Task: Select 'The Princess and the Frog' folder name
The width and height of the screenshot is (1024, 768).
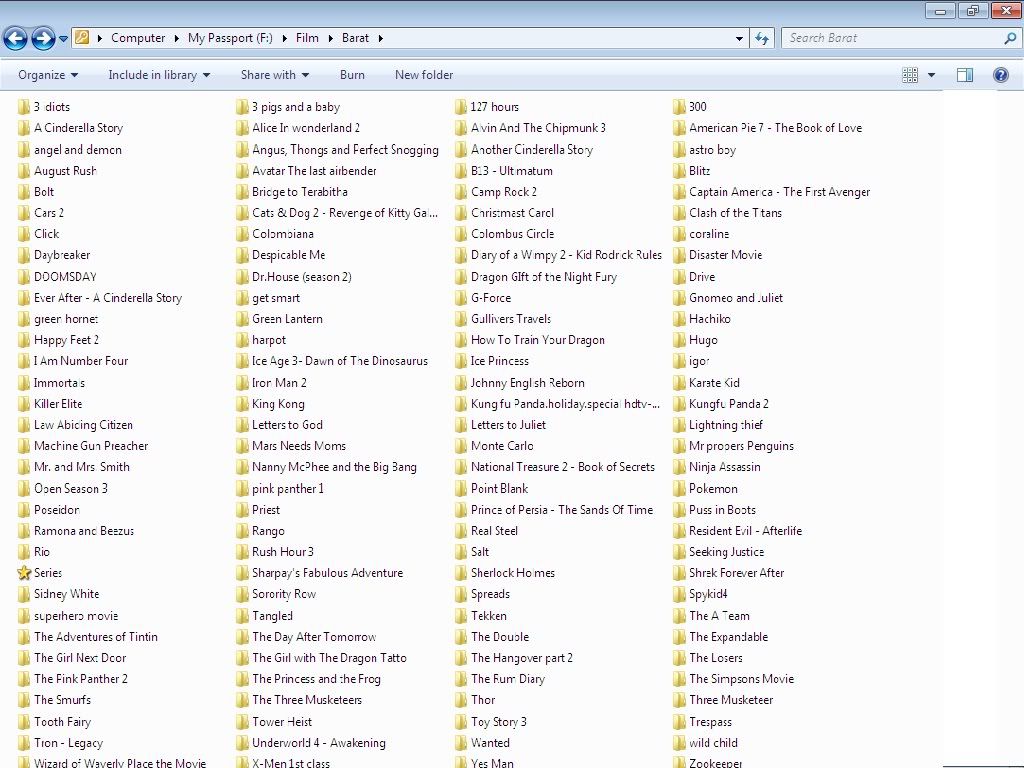Action: (316, 679)
